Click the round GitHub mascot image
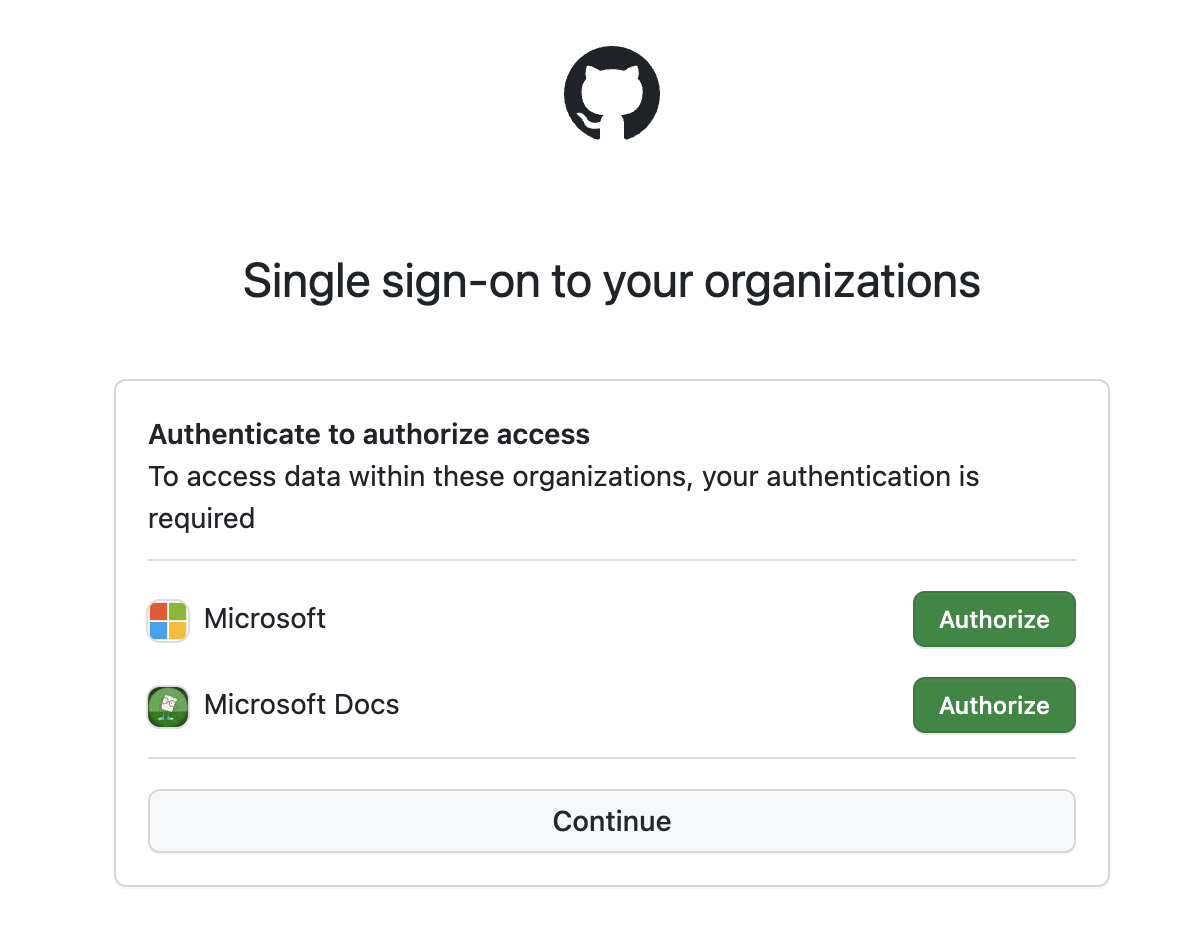Screen dimensions: 1196x930 point(611,93)
